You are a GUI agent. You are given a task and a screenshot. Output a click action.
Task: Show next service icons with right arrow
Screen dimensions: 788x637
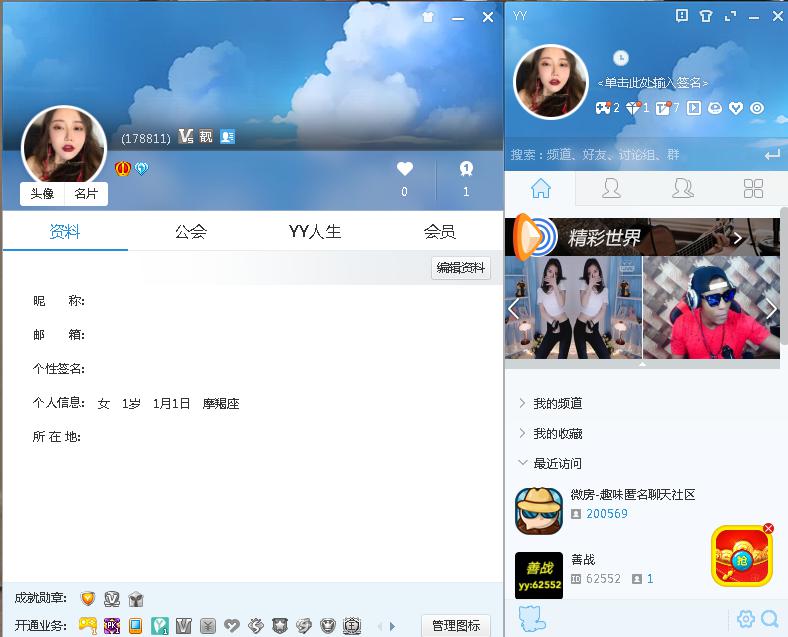point(392,626)
